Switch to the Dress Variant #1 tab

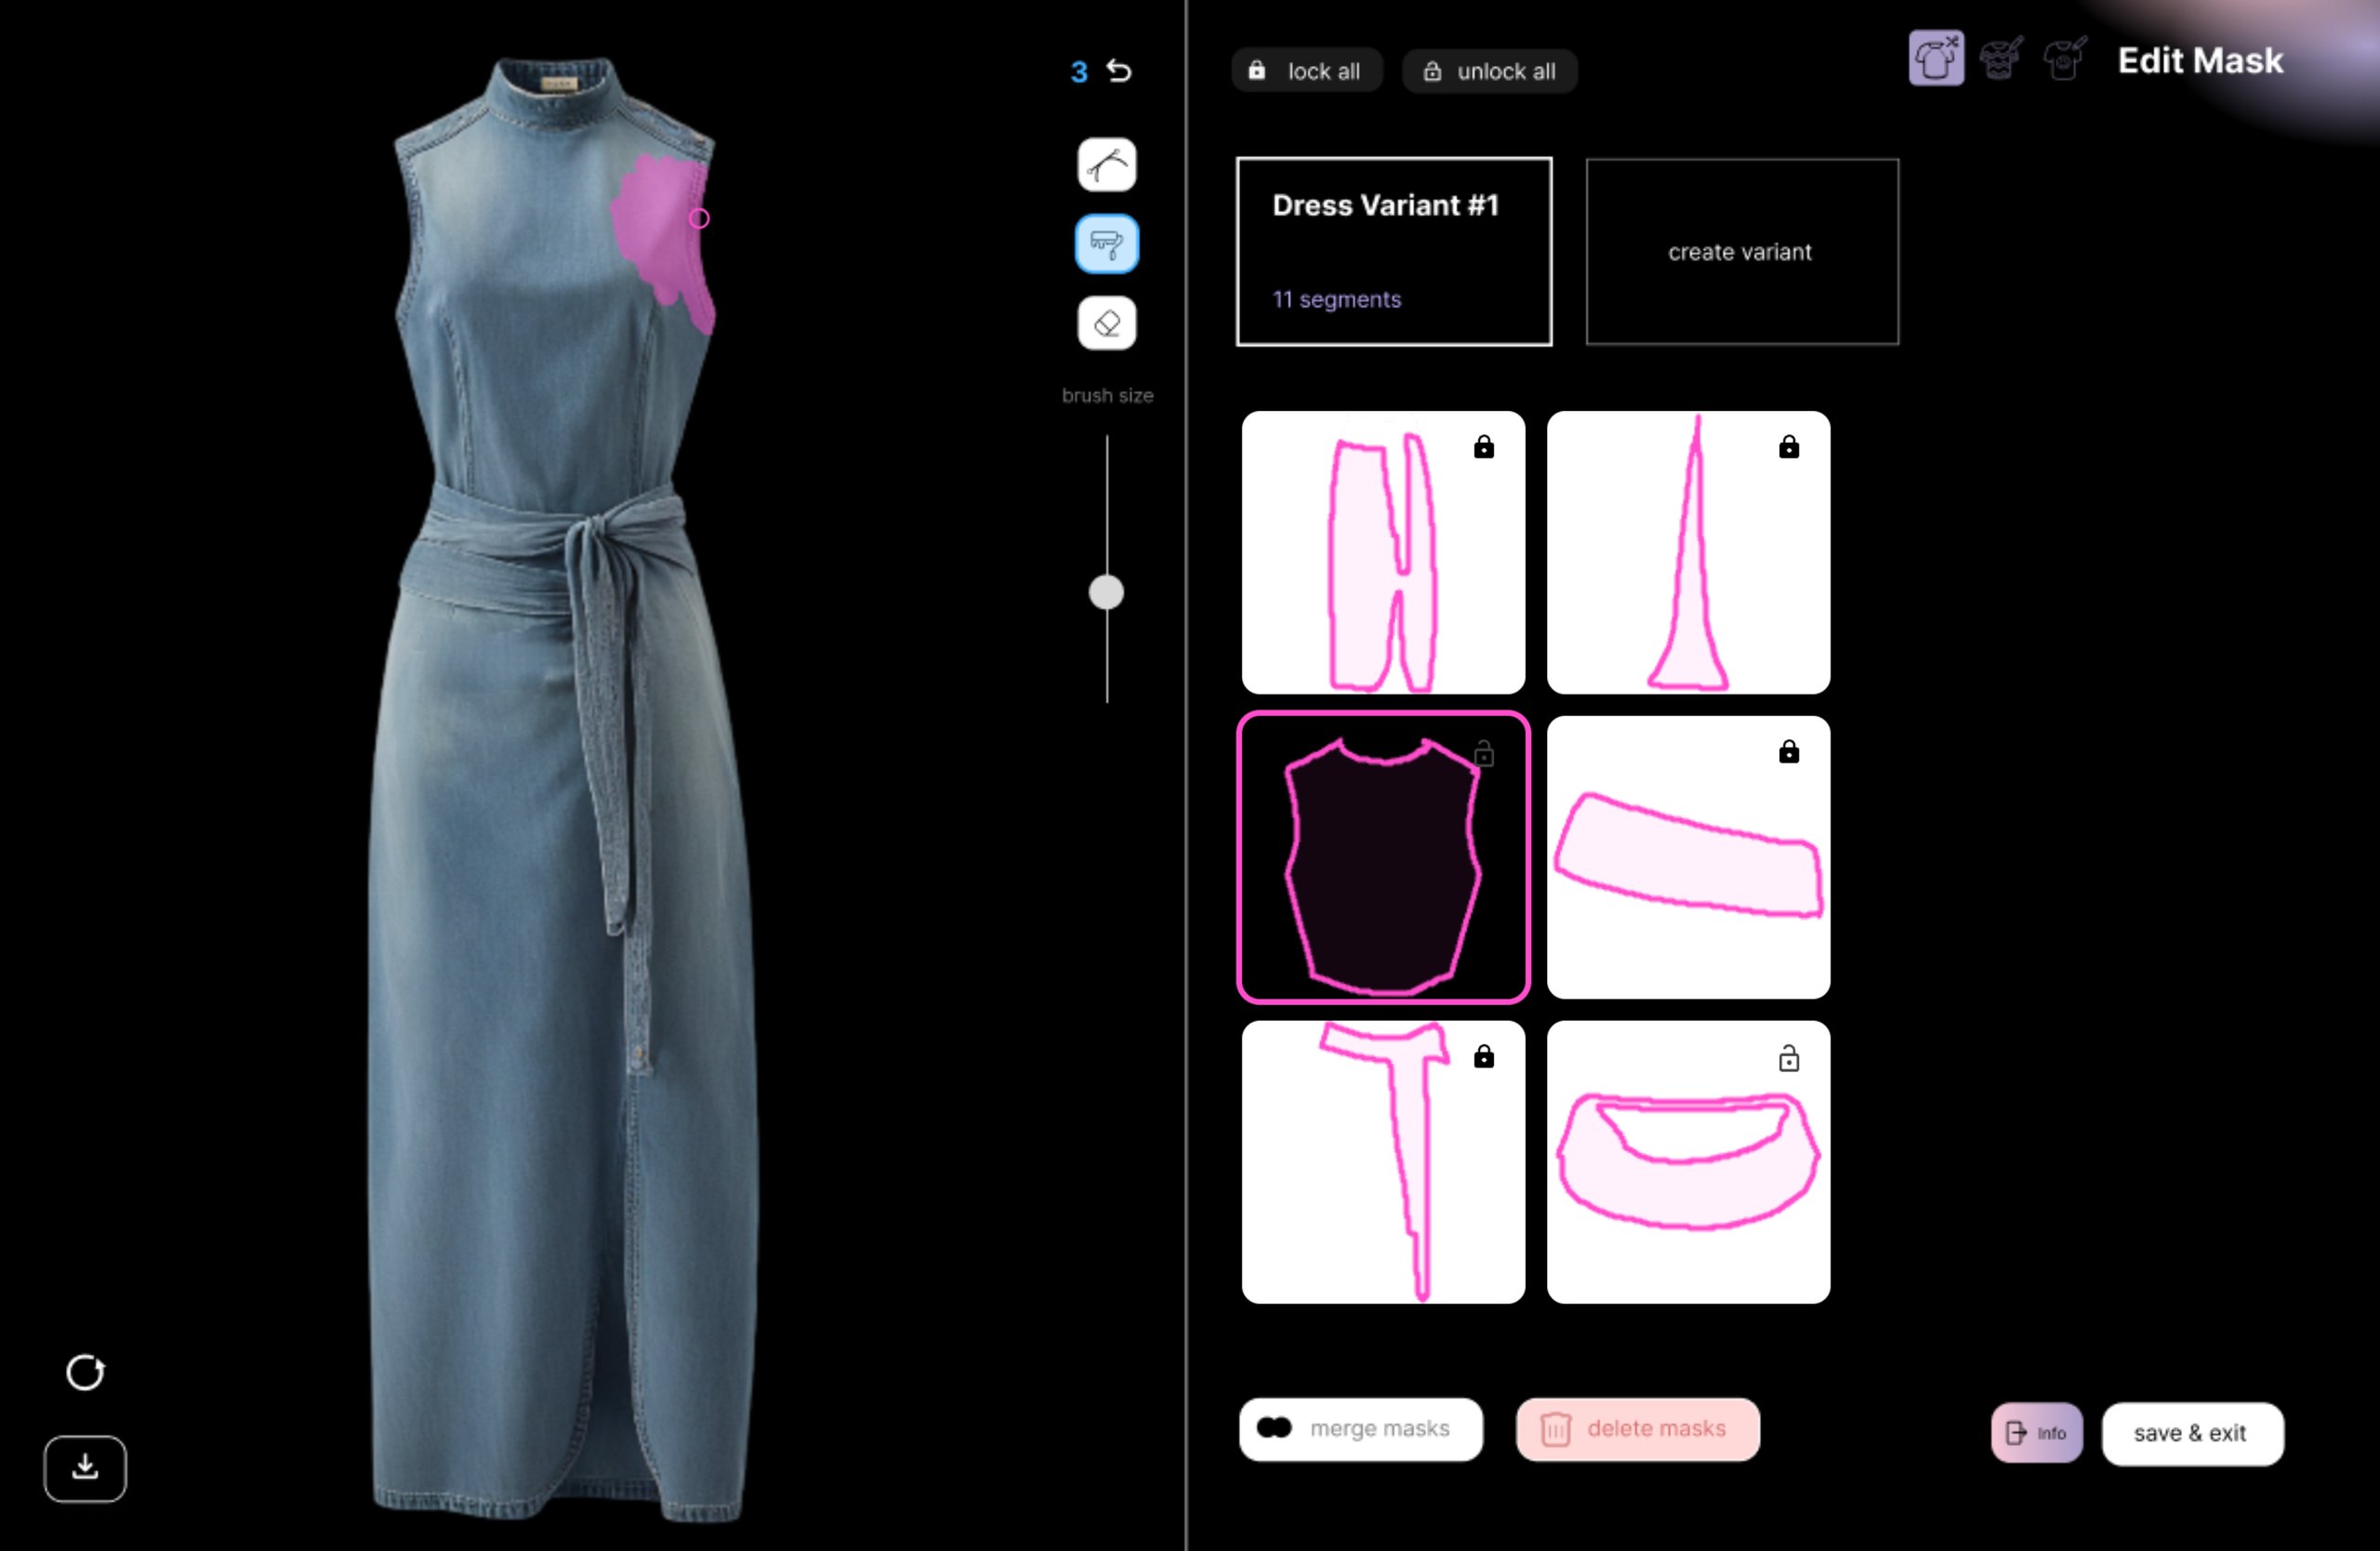point(1393,251)
